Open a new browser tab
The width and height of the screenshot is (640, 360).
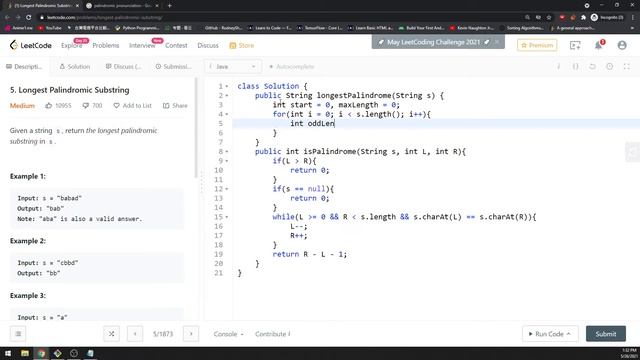(169, 6)
